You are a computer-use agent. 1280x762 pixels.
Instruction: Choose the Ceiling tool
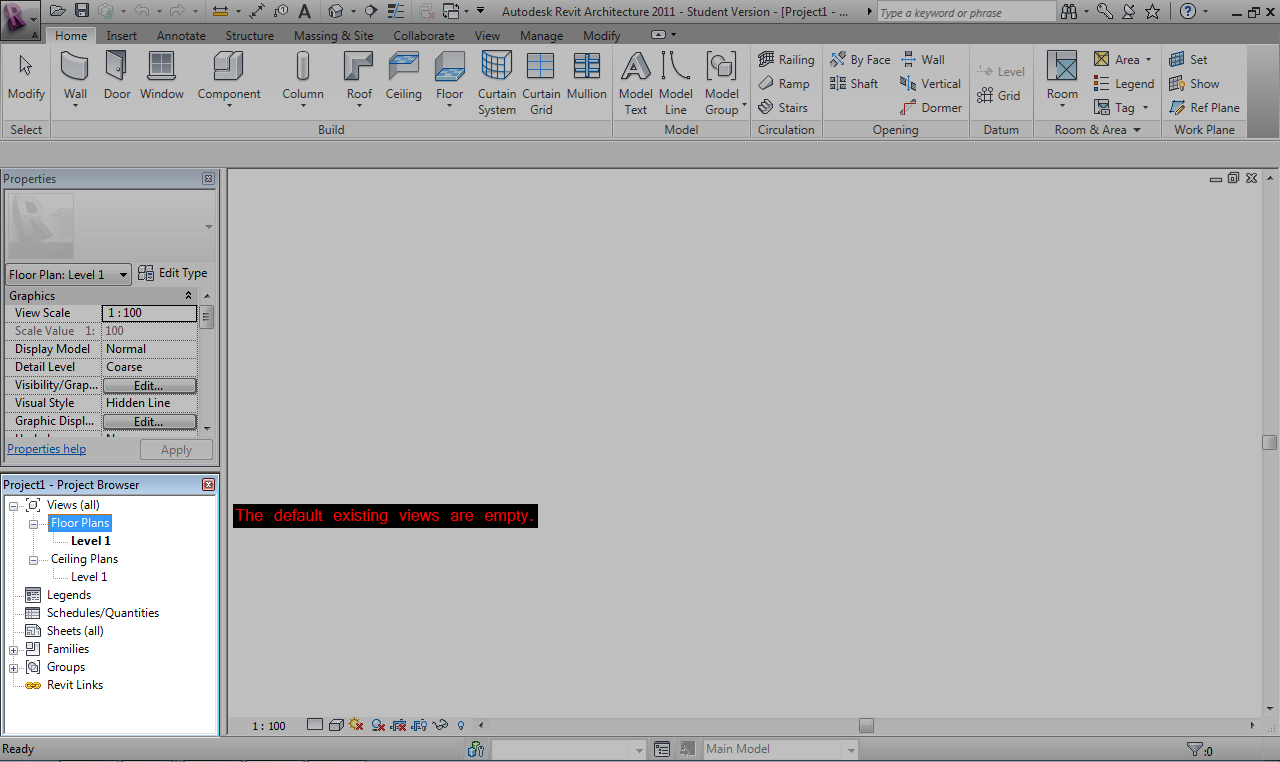(404, 76)
